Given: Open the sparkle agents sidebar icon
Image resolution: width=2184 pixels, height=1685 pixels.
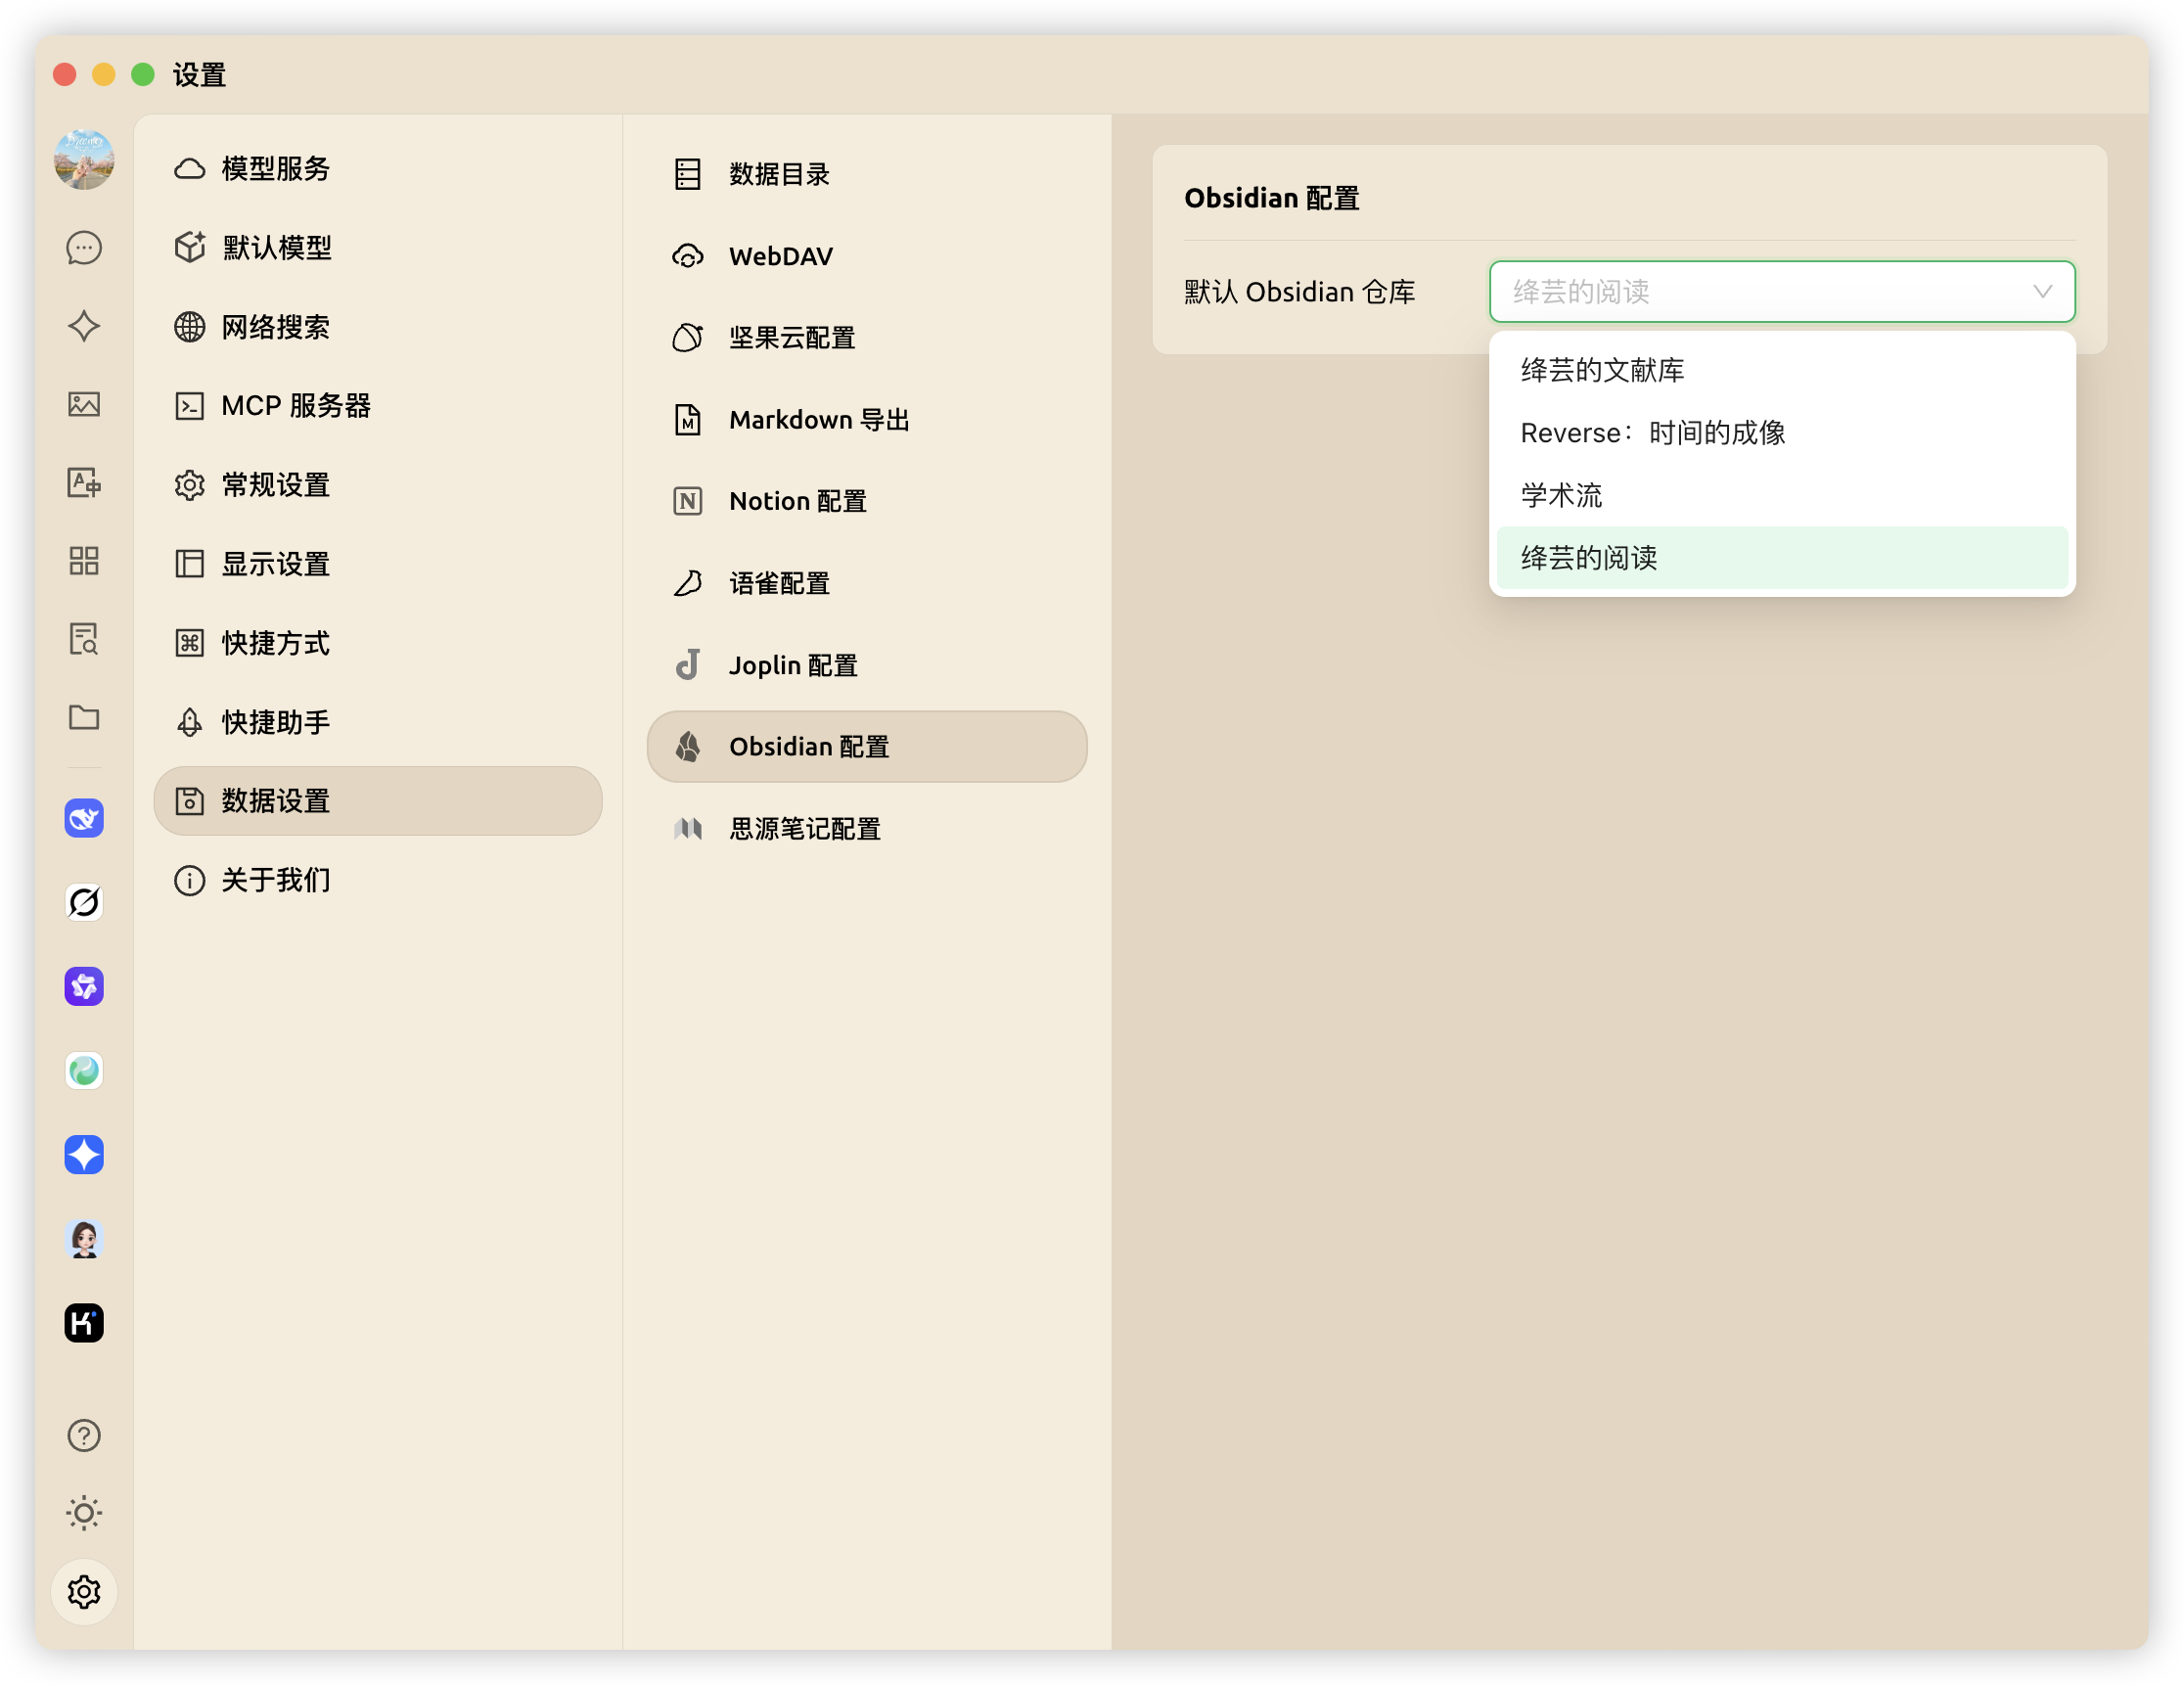Looking at the screenshot, I should point(84,326).
